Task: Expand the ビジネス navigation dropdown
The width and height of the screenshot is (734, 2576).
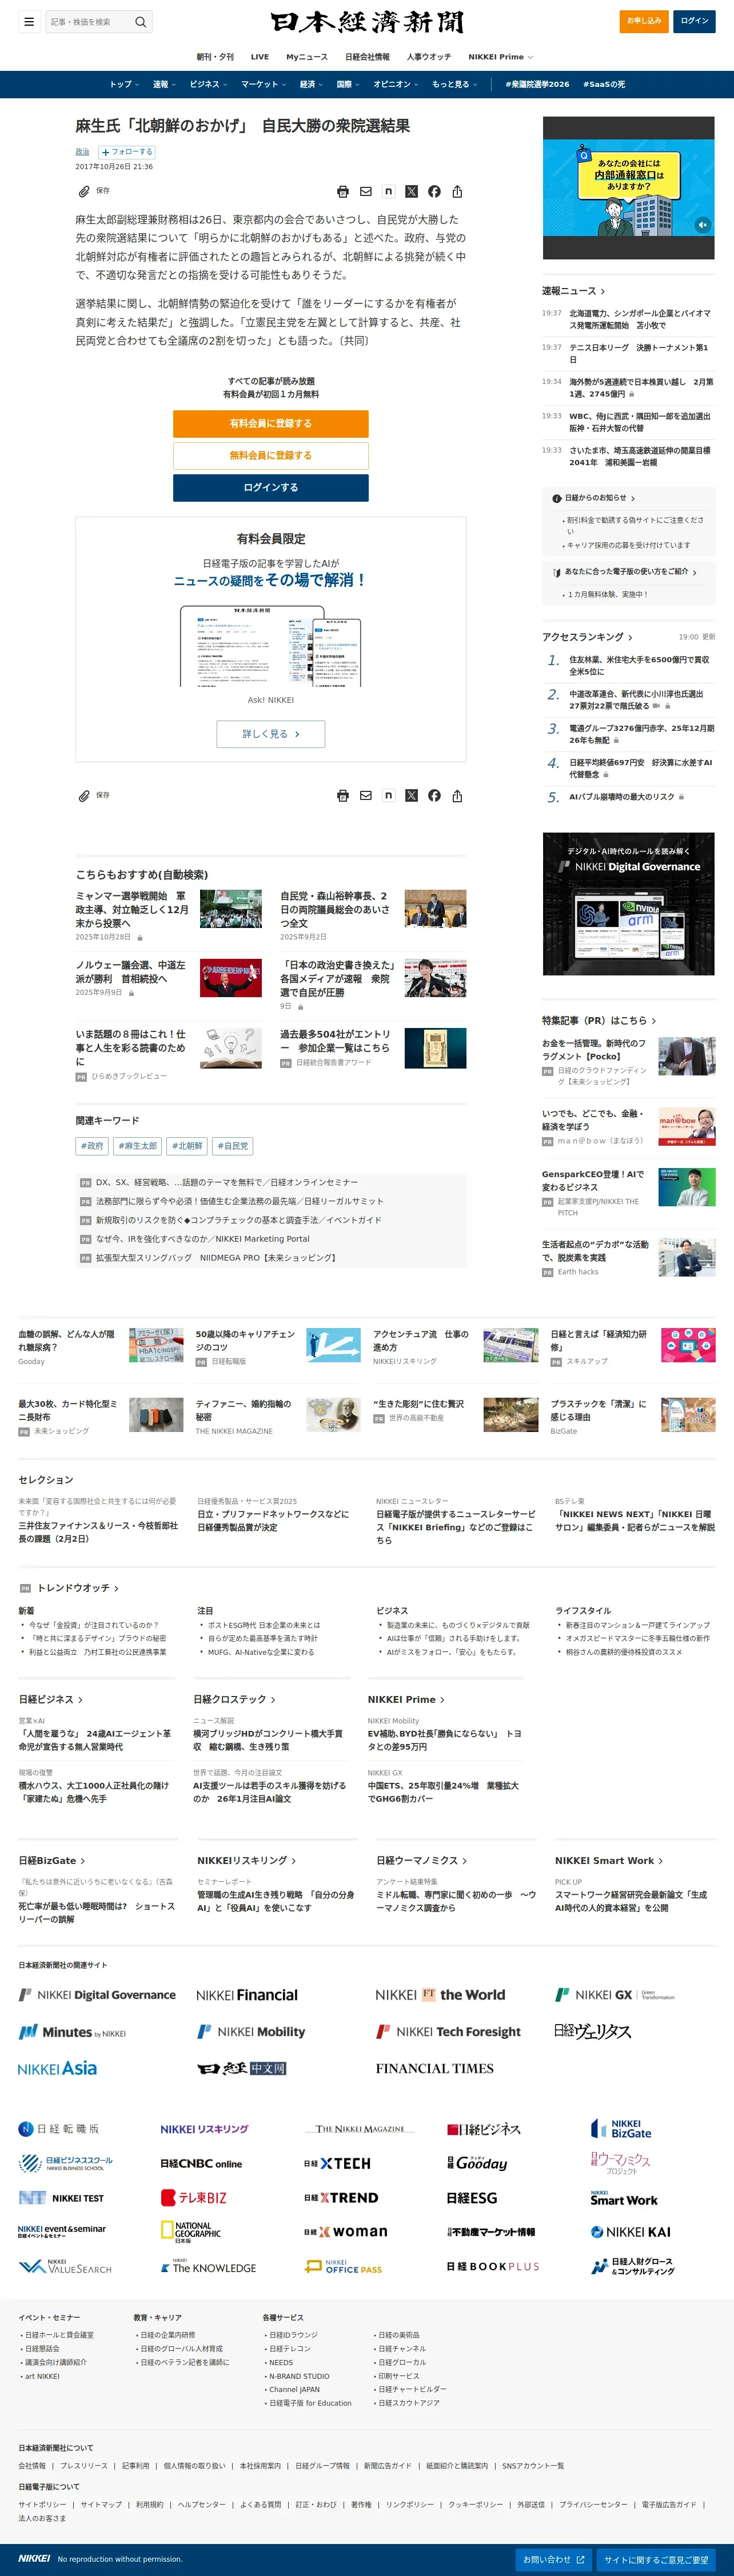Action: (208, 84)
